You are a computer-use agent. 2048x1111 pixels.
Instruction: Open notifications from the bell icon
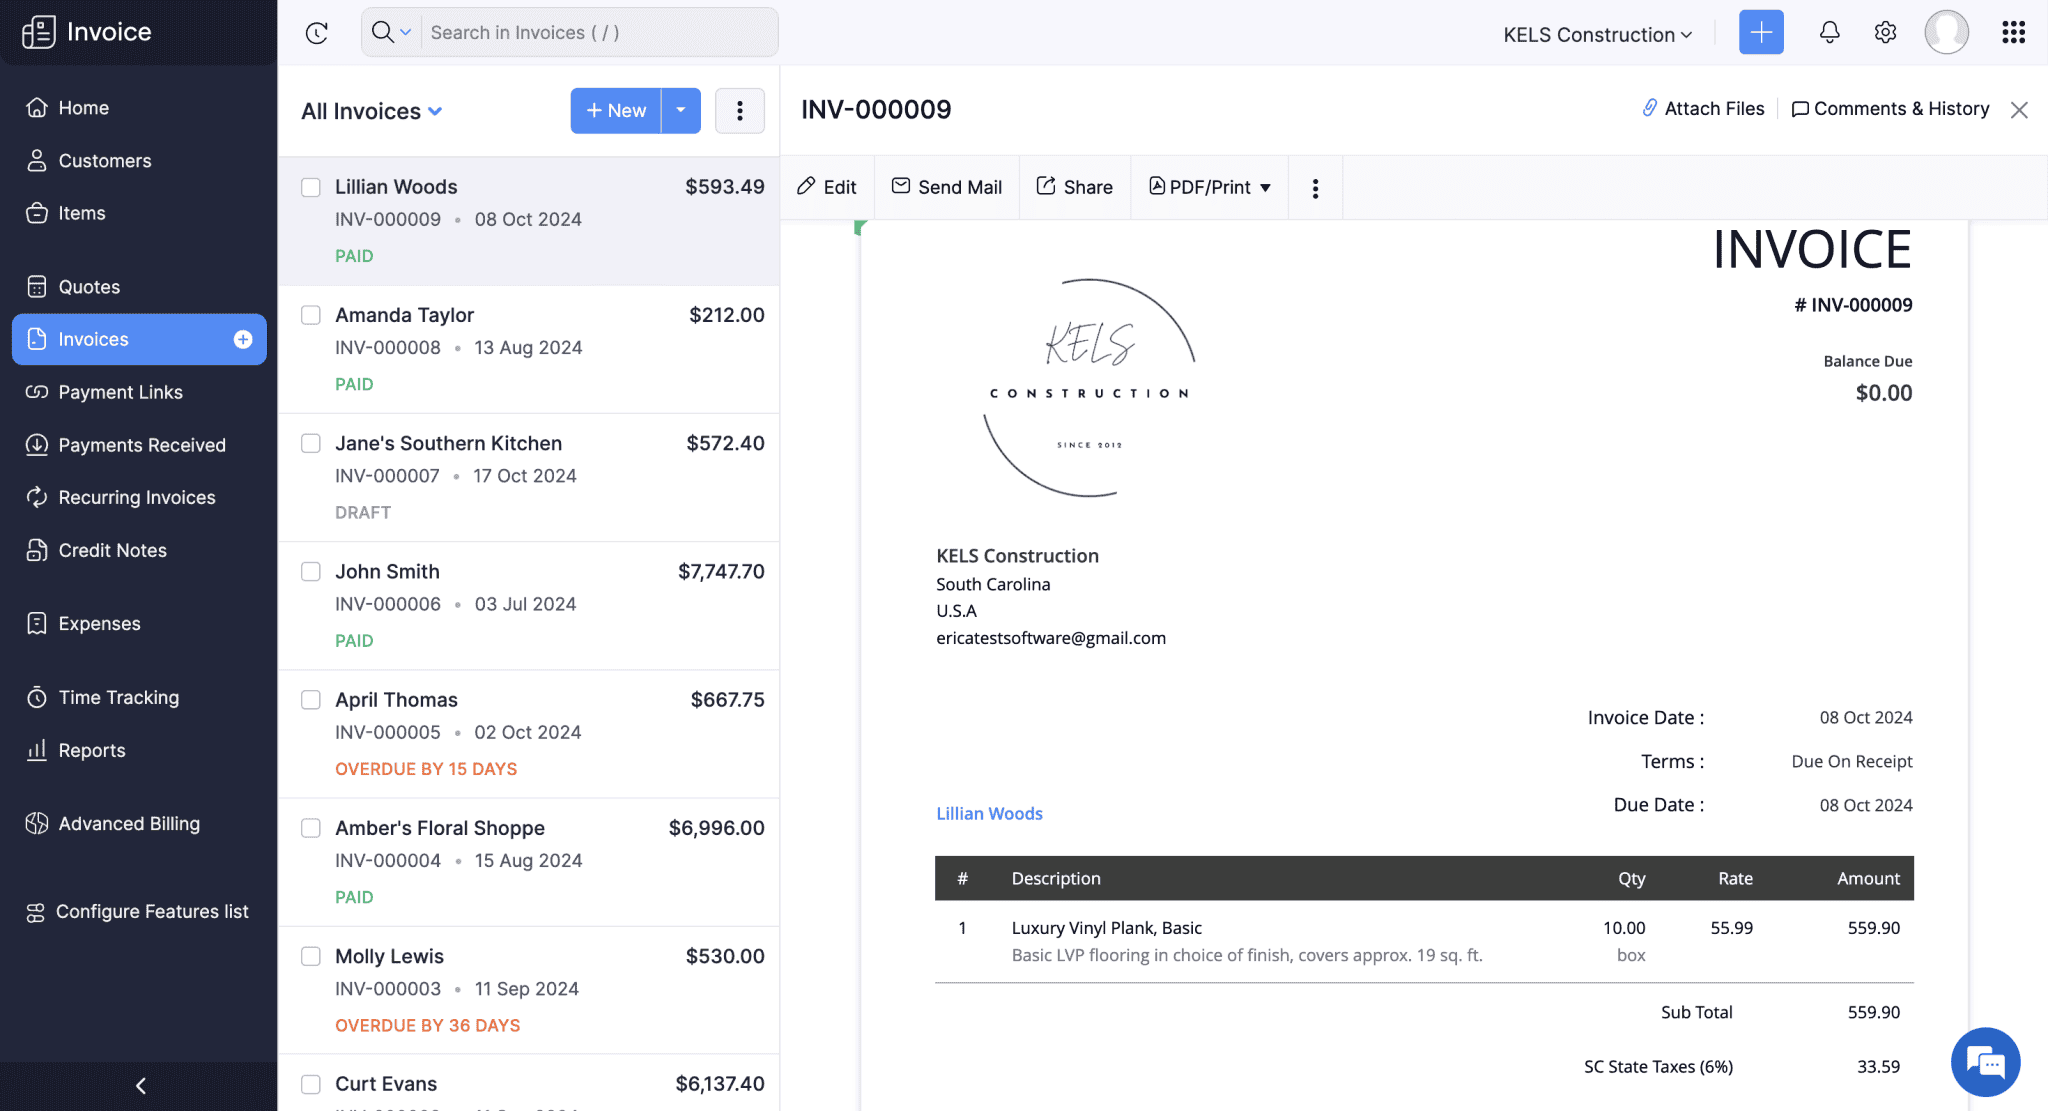click(1829, 31)
